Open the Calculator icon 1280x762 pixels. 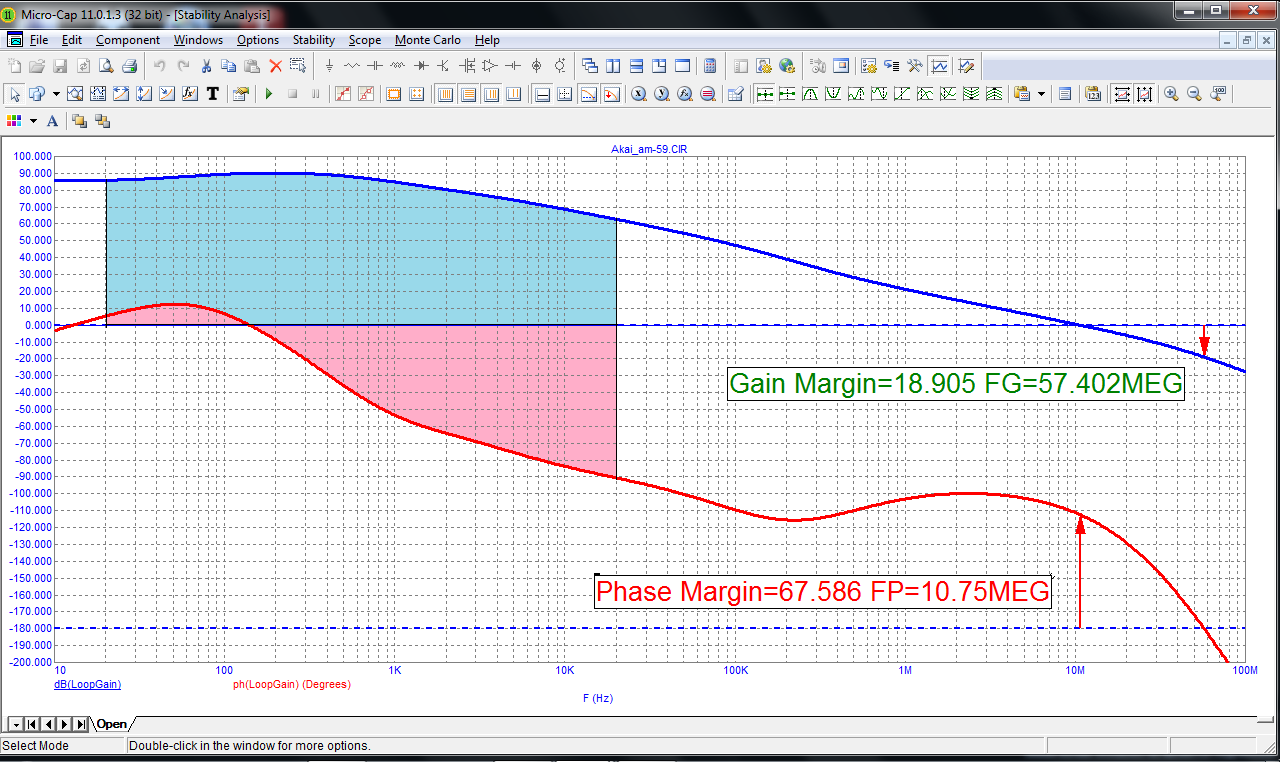710,66
